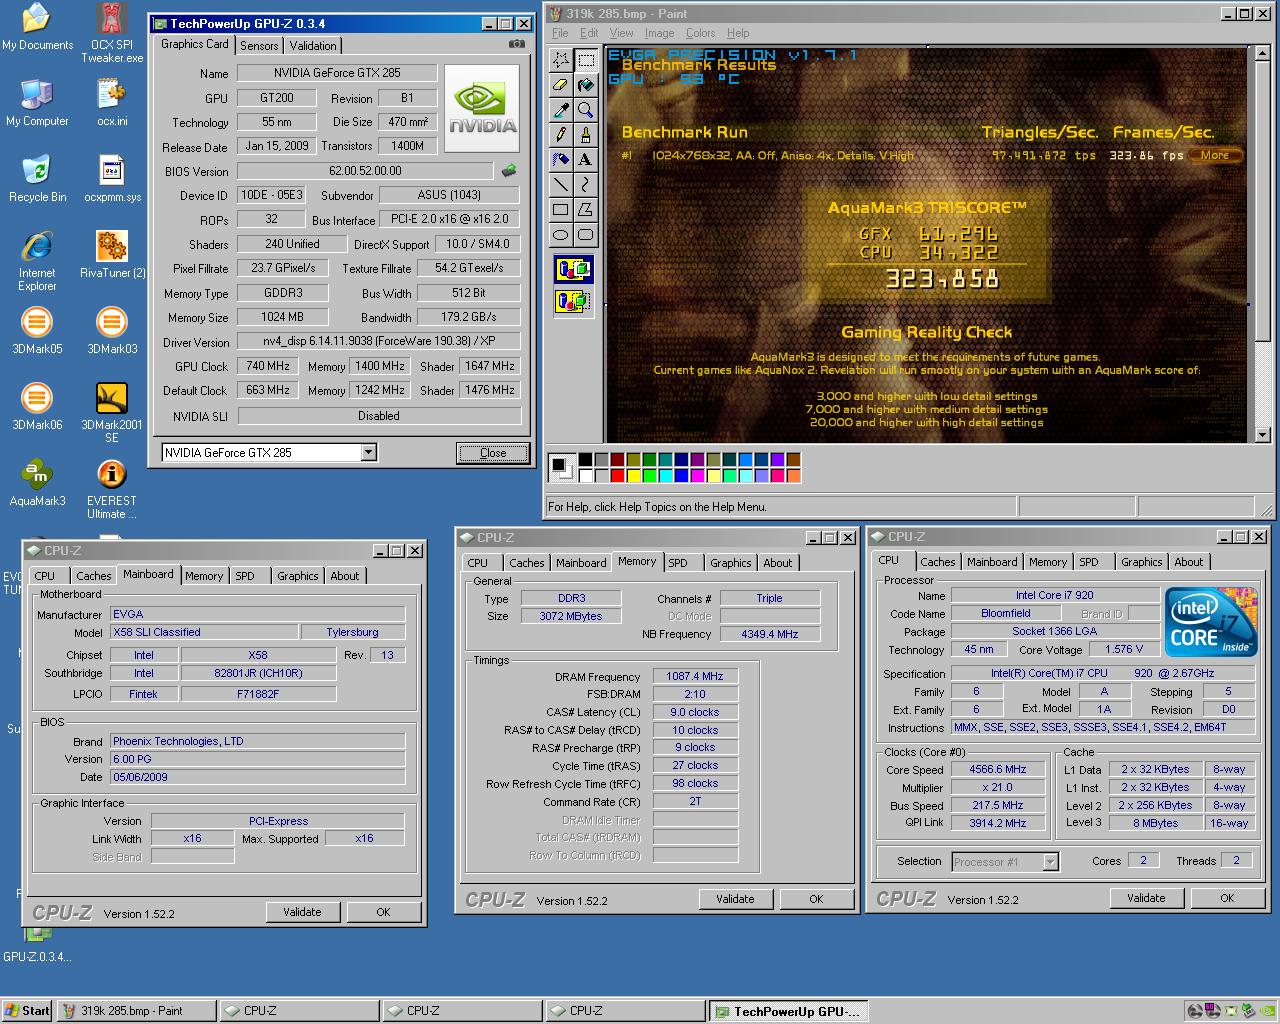Click the DRAM Frequency value 1087.4 MHz
Viewport: 1280px width, 1024px height.
695,676
